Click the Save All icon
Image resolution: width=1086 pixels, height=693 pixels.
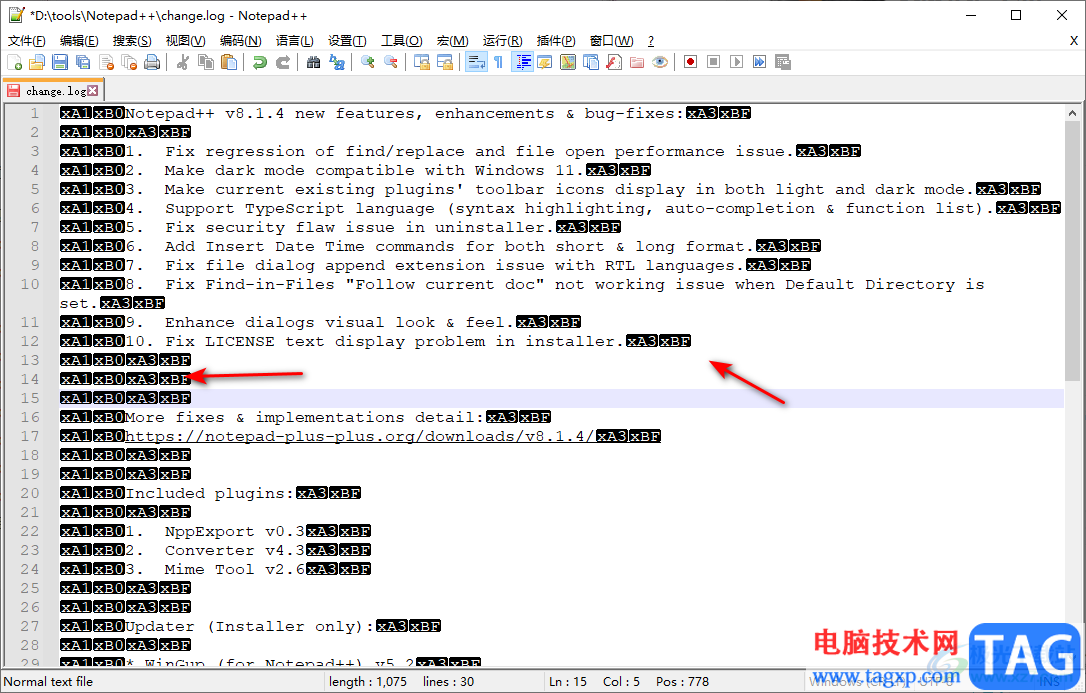pyautogui.click(x=83, y=62)
